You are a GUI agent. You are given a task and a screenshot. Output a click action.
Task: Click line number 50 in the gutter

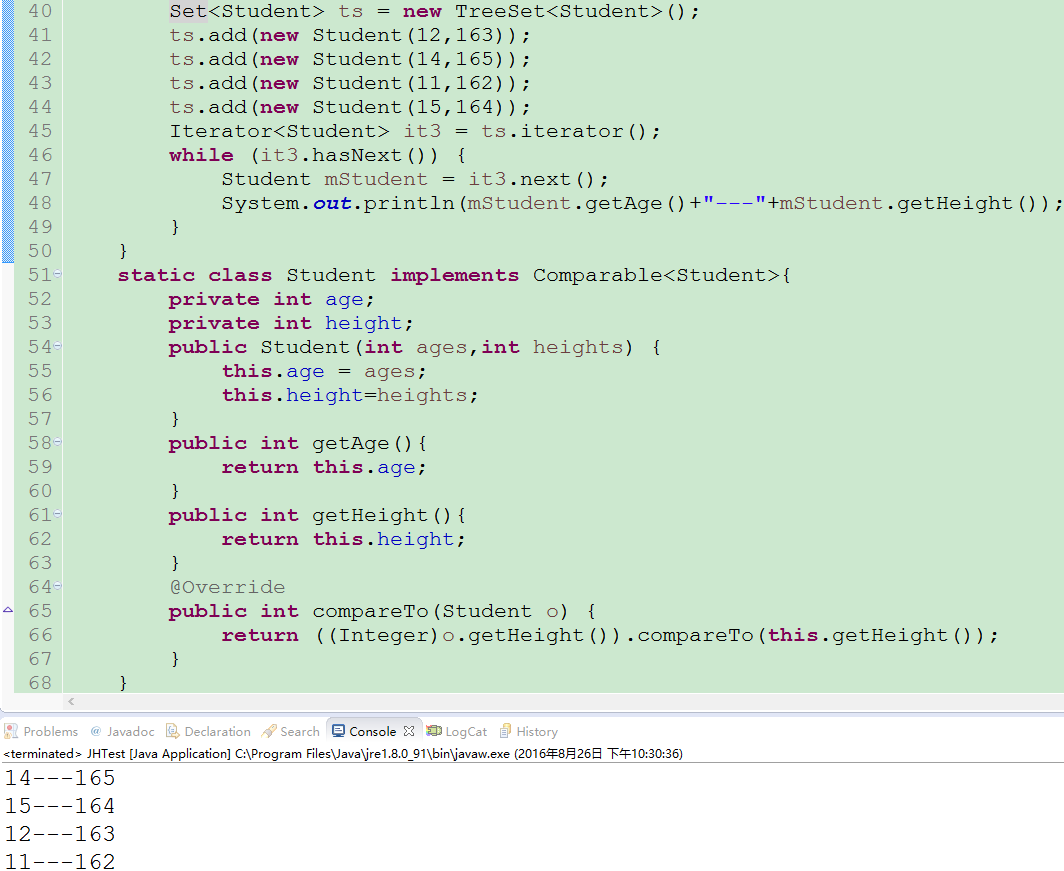(x=40, y=251)
